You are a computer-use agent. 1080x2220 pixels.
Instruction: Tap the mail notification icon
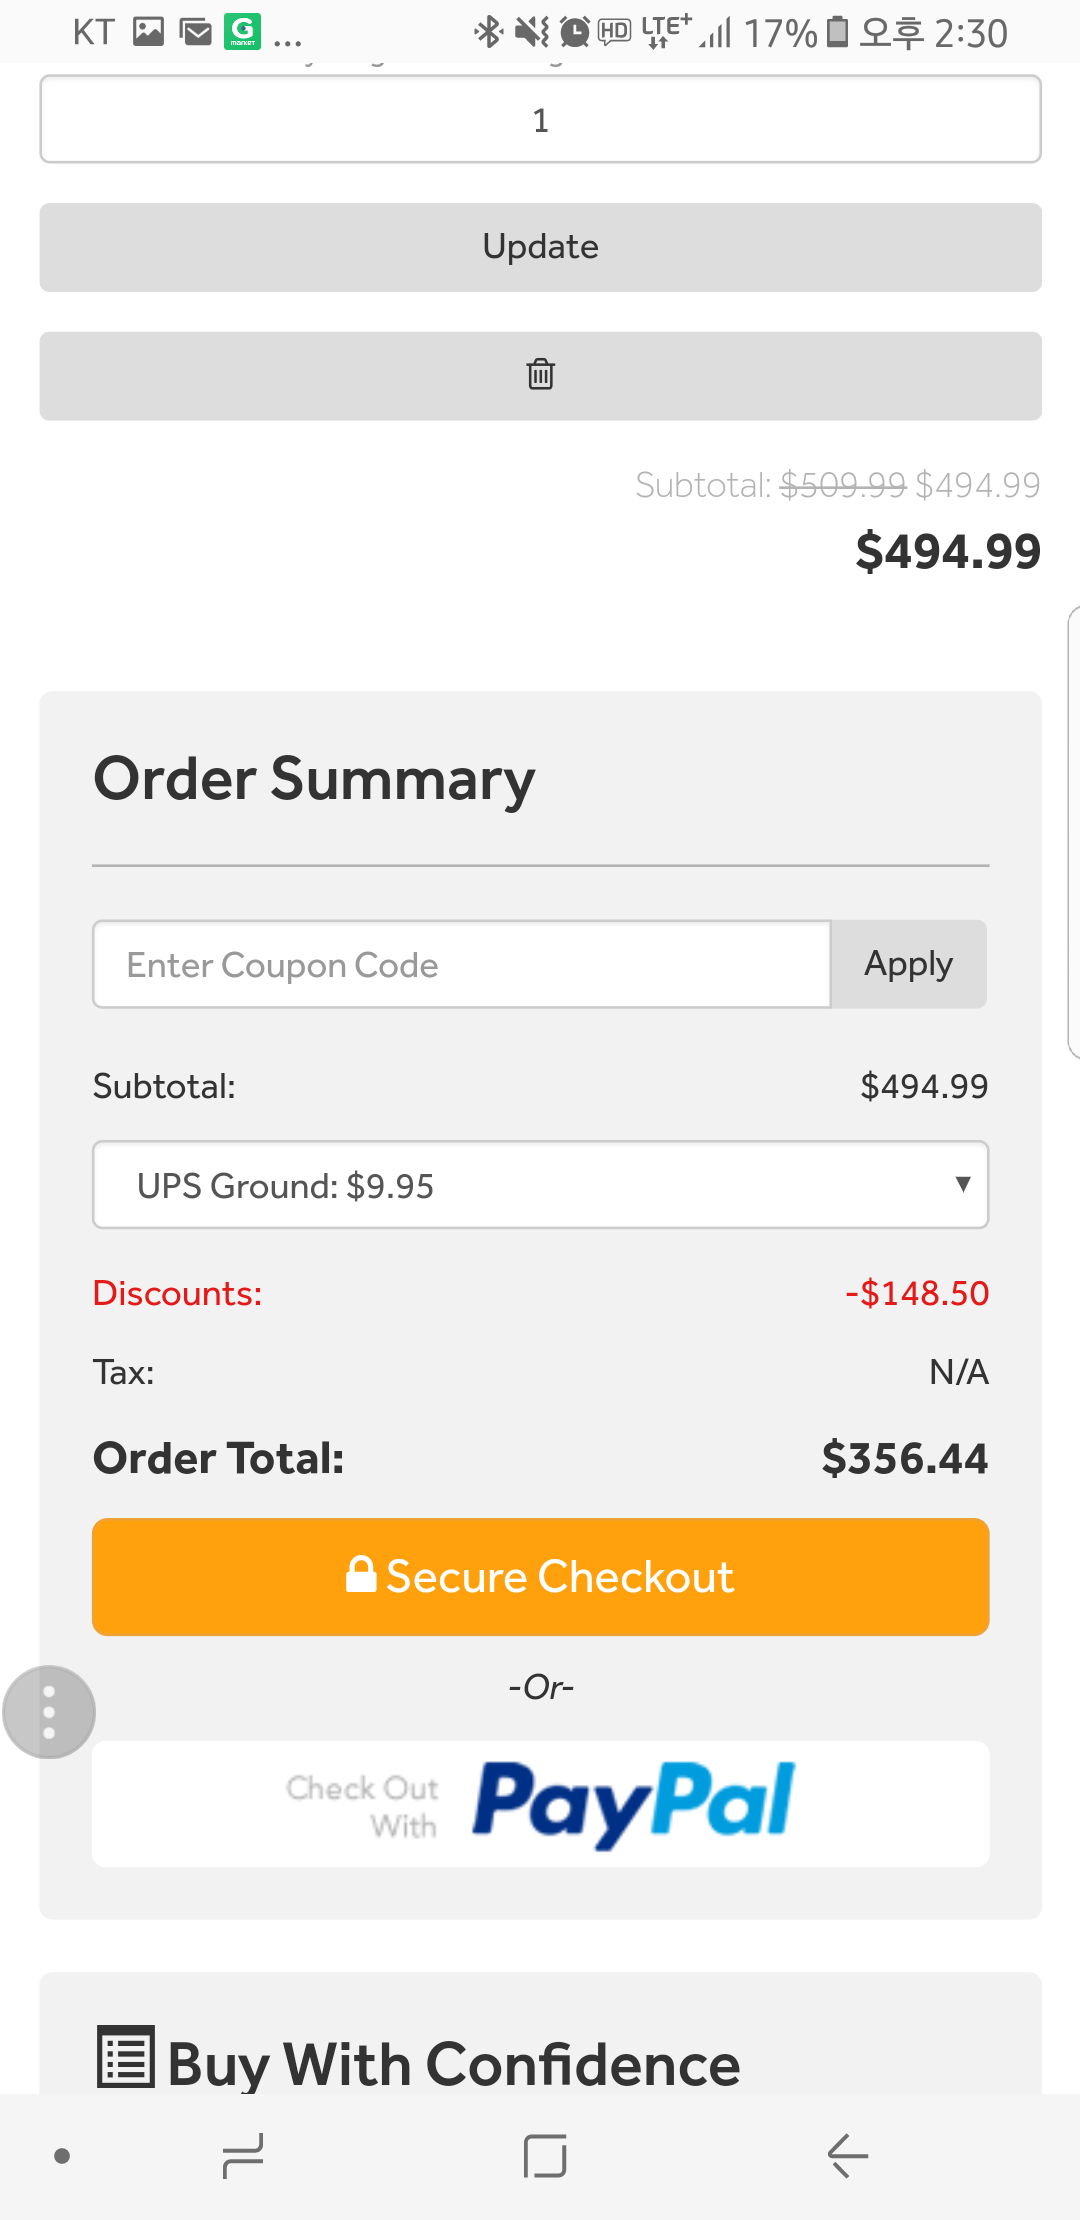pos(196,33)
